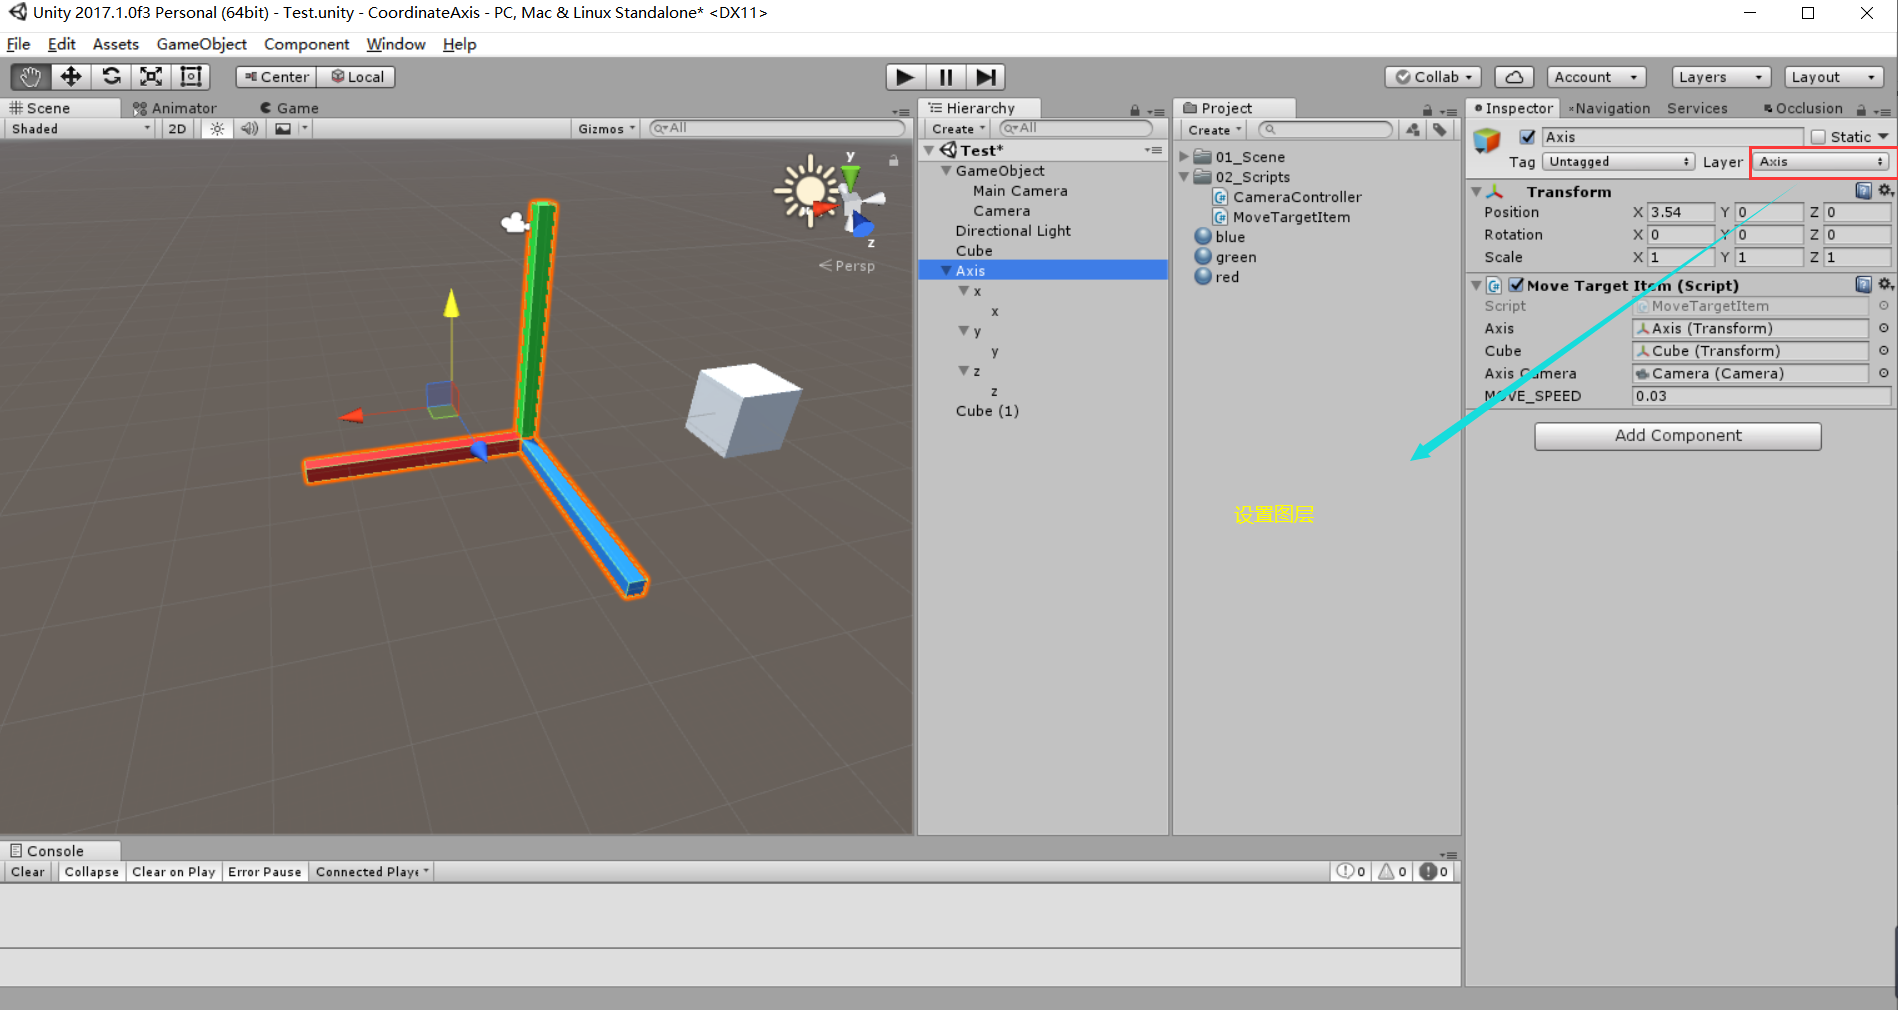The height and width of the screenshot is (1010, 1898).
Task: Collapse the Test scene in Hierarchy
Action: point(929,150)
